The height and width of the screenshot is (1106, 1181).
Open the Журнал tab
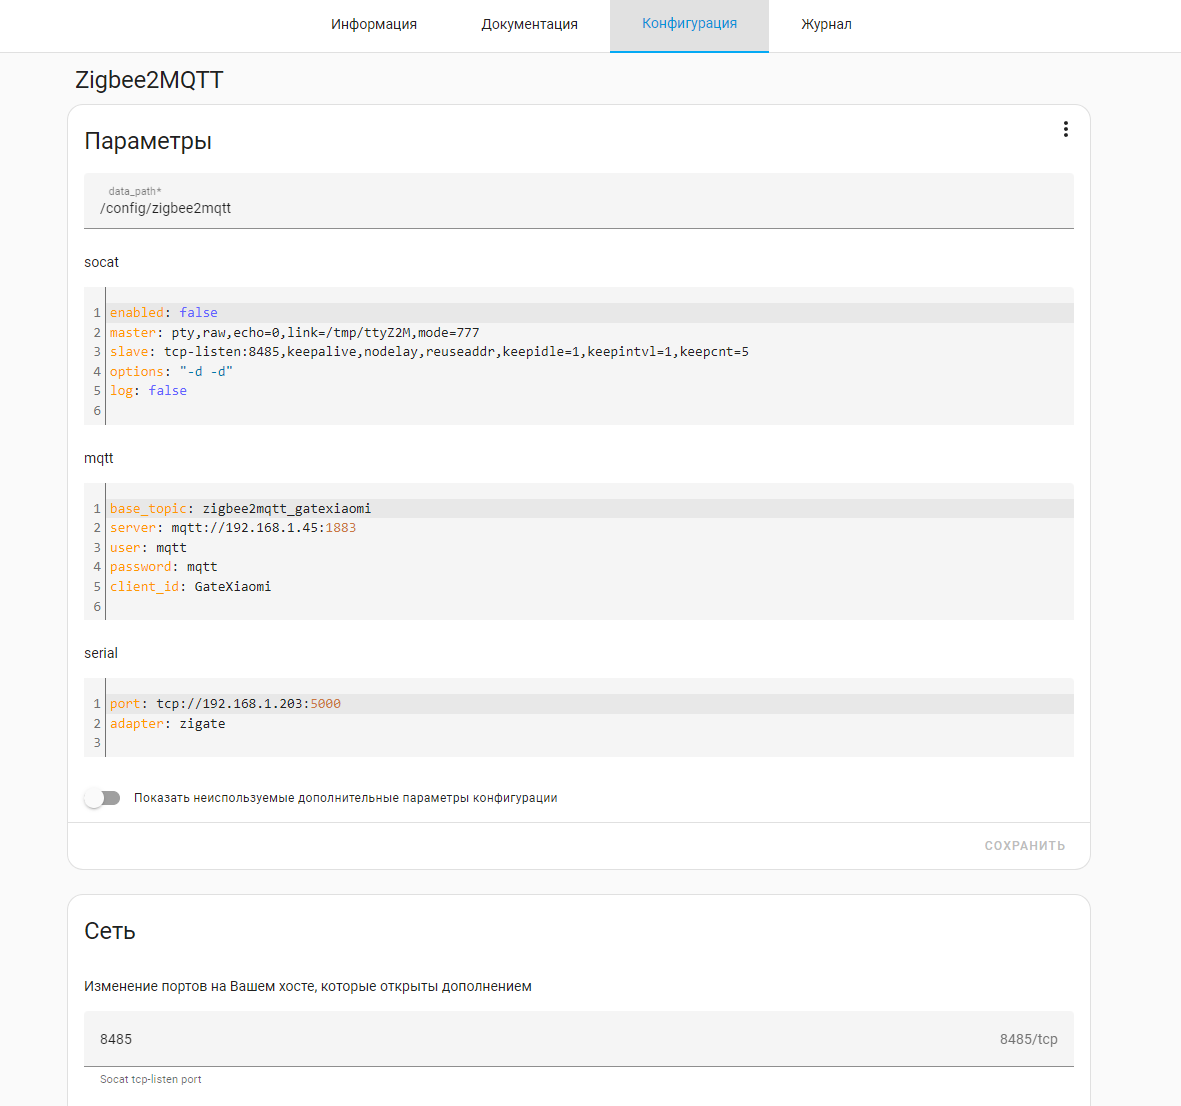coord(826,25)
